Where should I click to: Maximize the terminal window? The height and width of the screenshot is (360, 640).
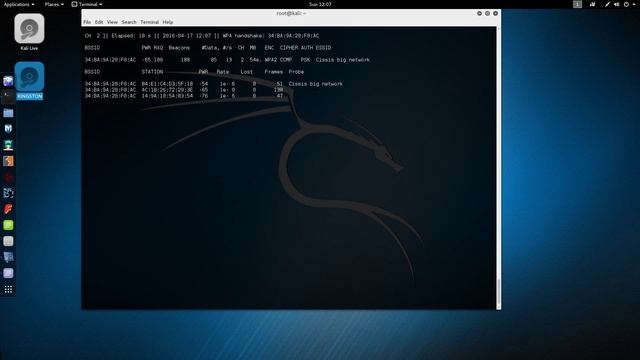click(487, 13)
